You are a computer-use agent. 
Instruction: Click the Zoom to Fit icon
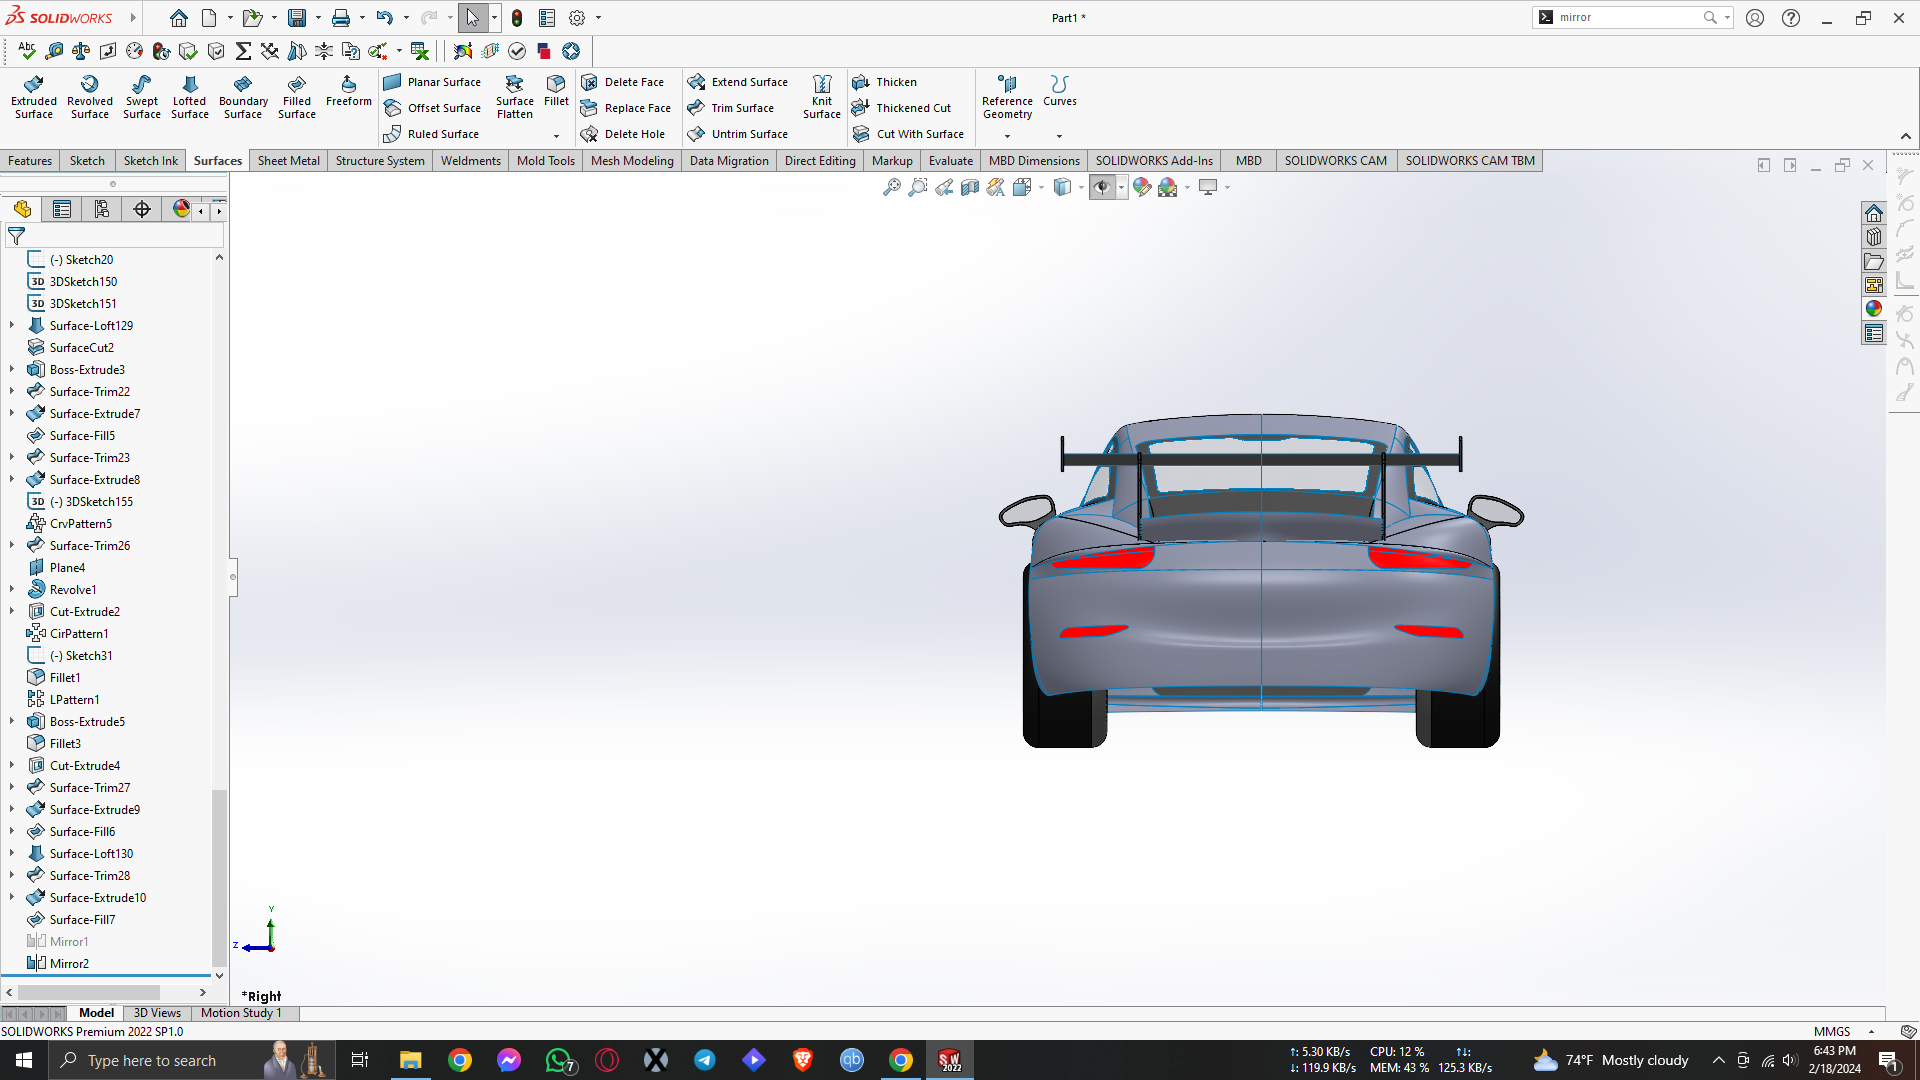[891, 187]
